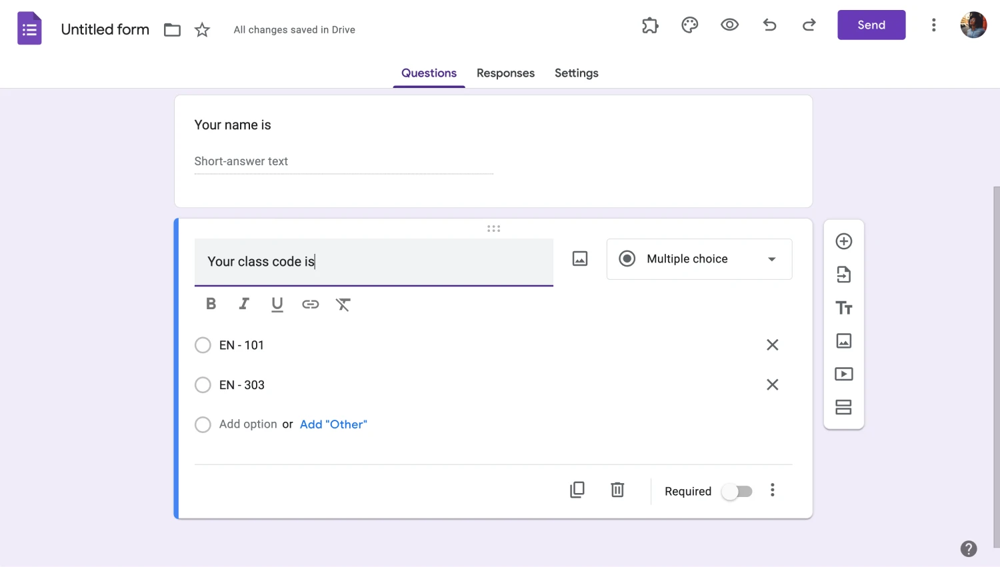Click the Add question plus icon

coord(843,241)
